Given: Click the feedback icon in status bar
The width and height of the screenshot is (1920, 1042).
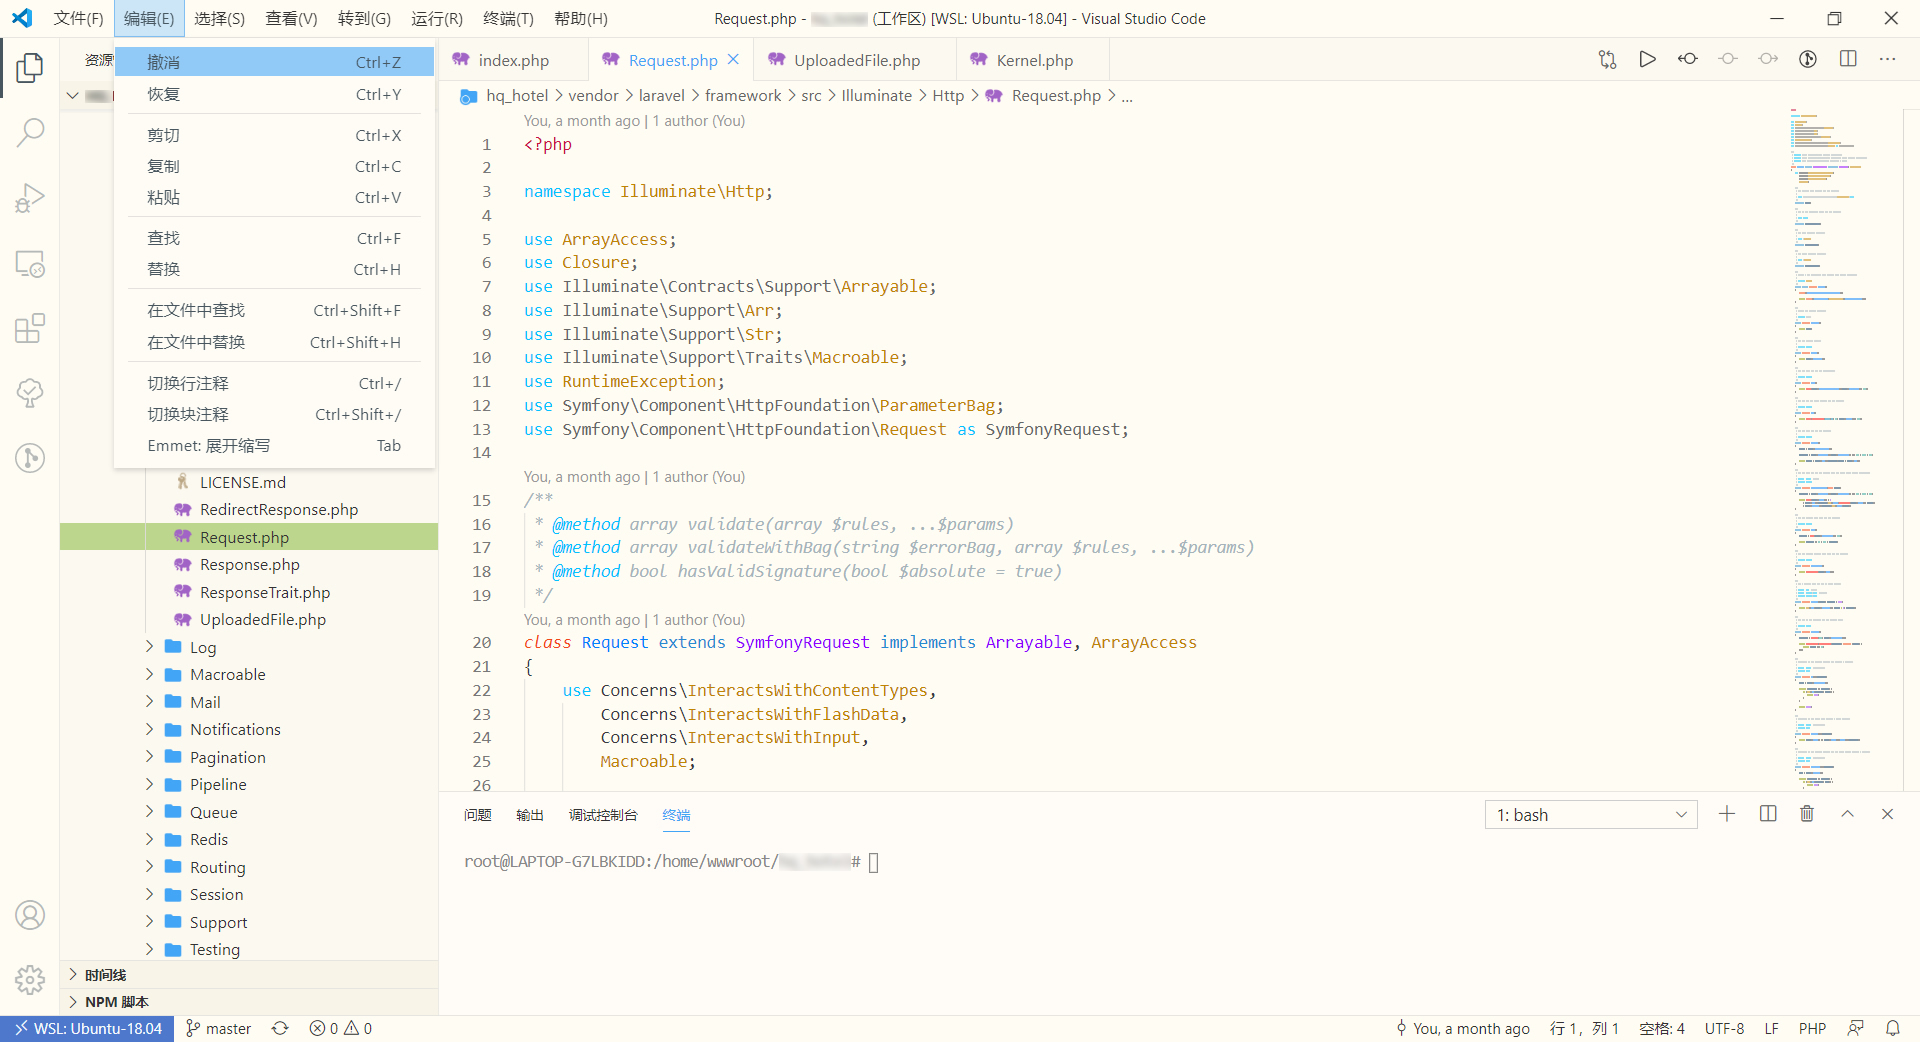Looking at the screenshot, I should [1856, 1028].
